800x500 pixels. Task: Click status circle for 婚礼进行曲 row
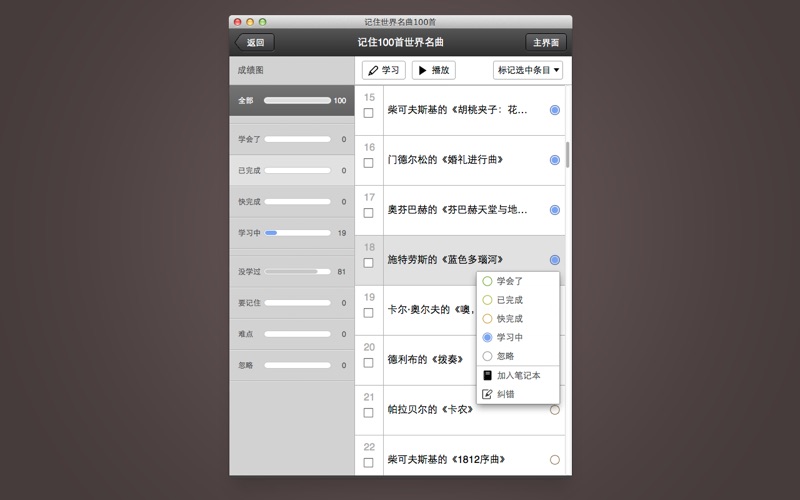tap(555, 160)
